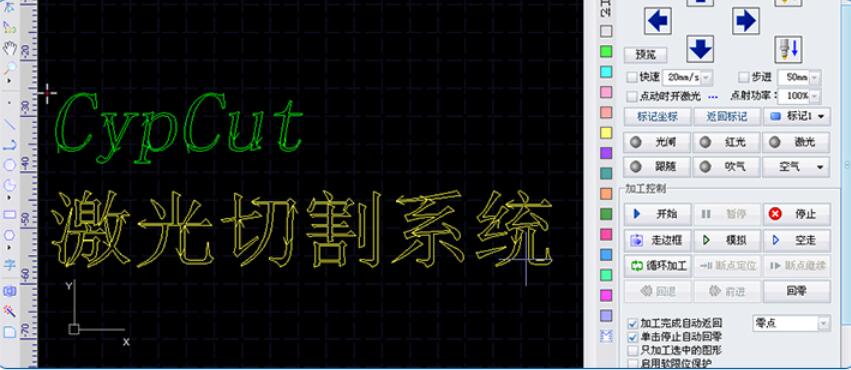851x370 pixels.
Task: Choose the line drawing tool
Action: [10, 125]
